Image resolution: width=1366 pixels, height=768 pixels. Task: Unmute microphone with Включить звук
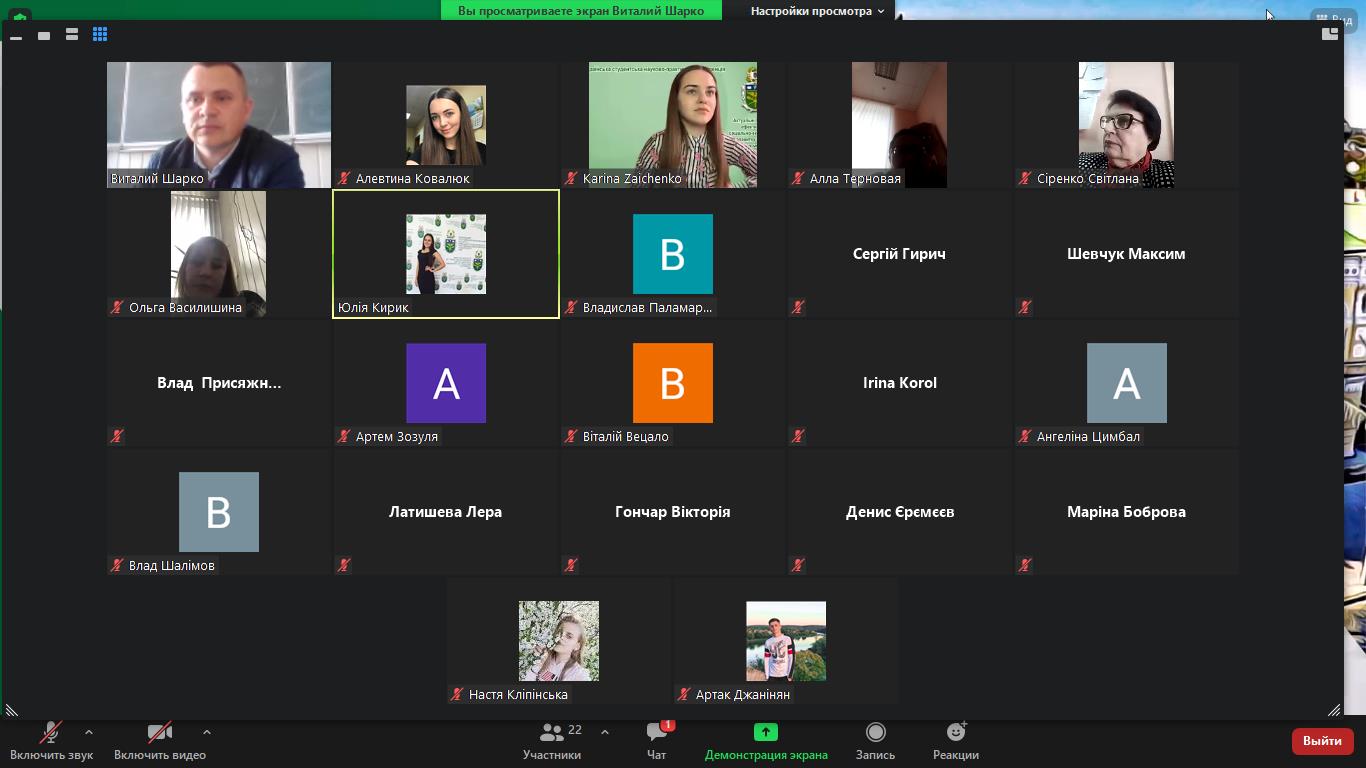pos(51,740)
